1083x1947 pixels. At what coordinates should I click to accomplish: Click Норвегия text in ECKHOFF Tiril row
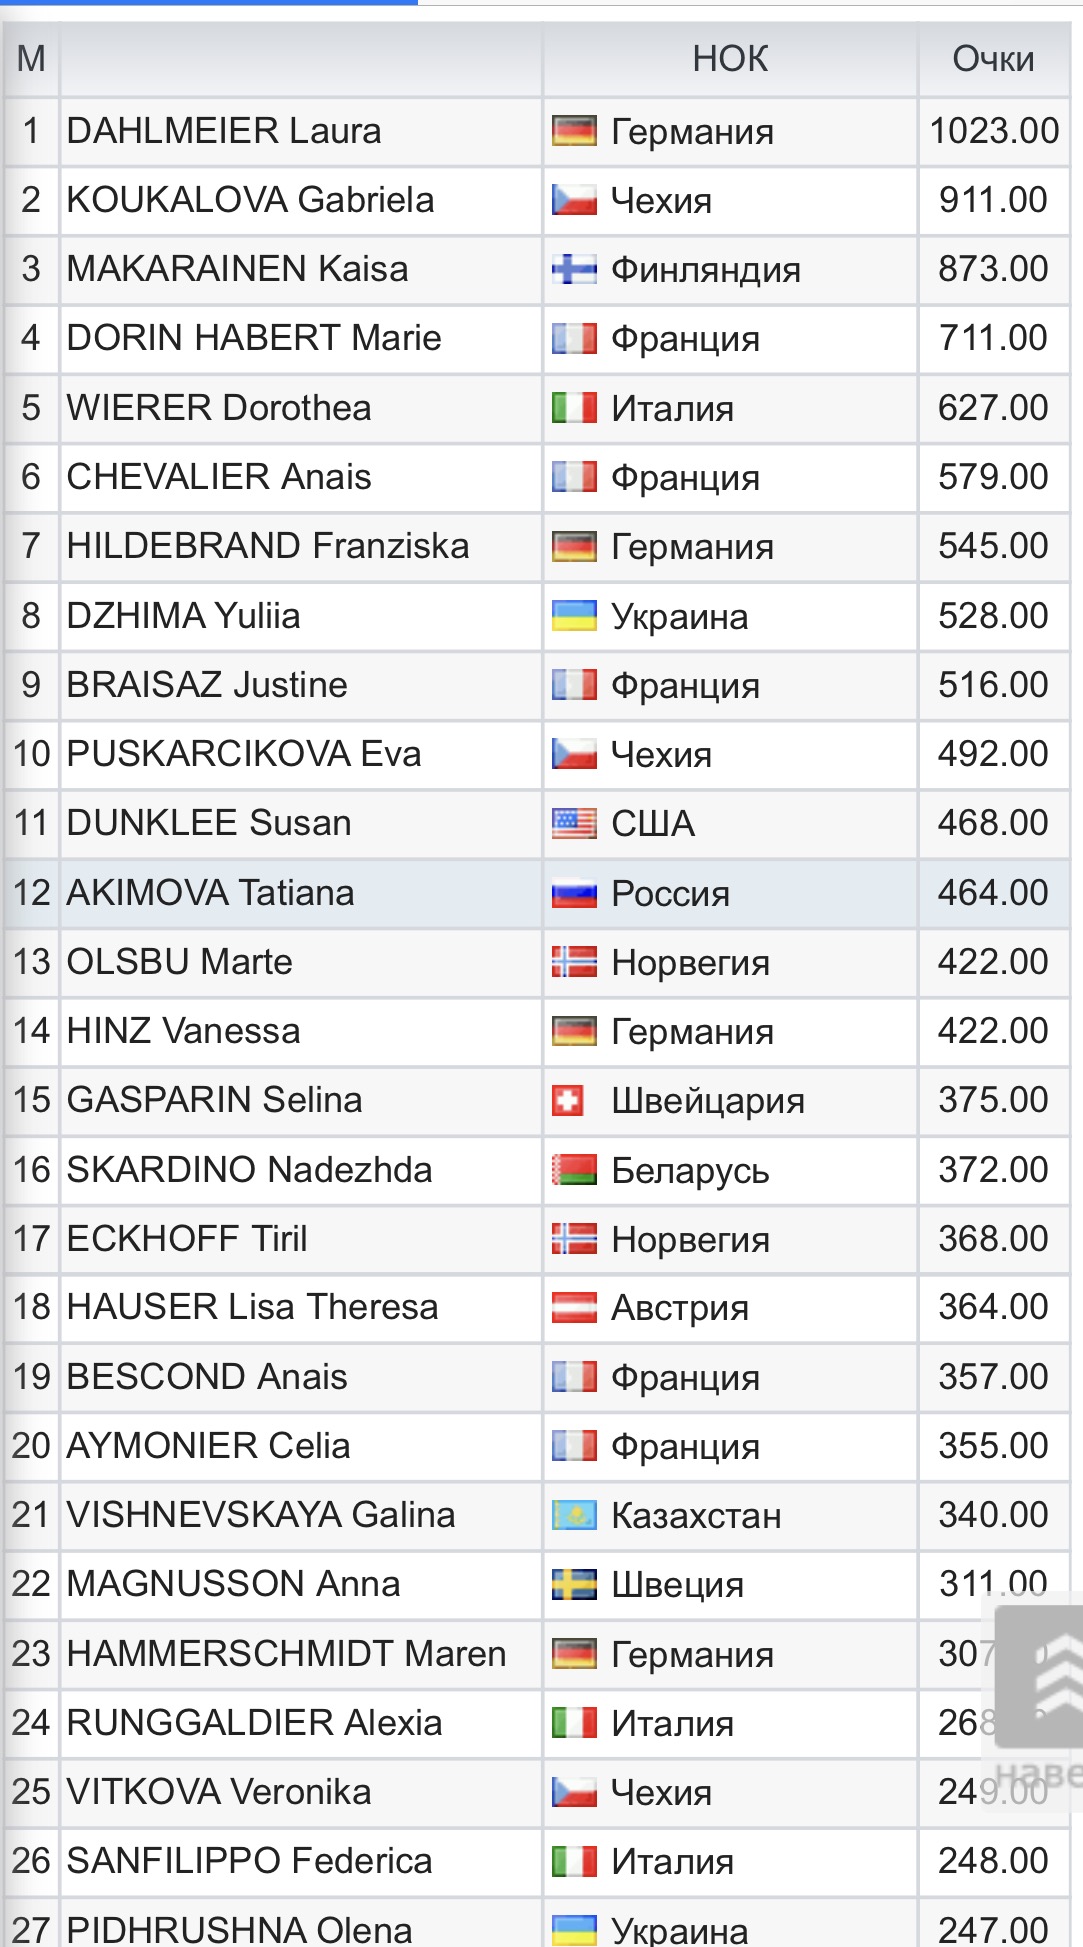click(x=691, y=1240)
